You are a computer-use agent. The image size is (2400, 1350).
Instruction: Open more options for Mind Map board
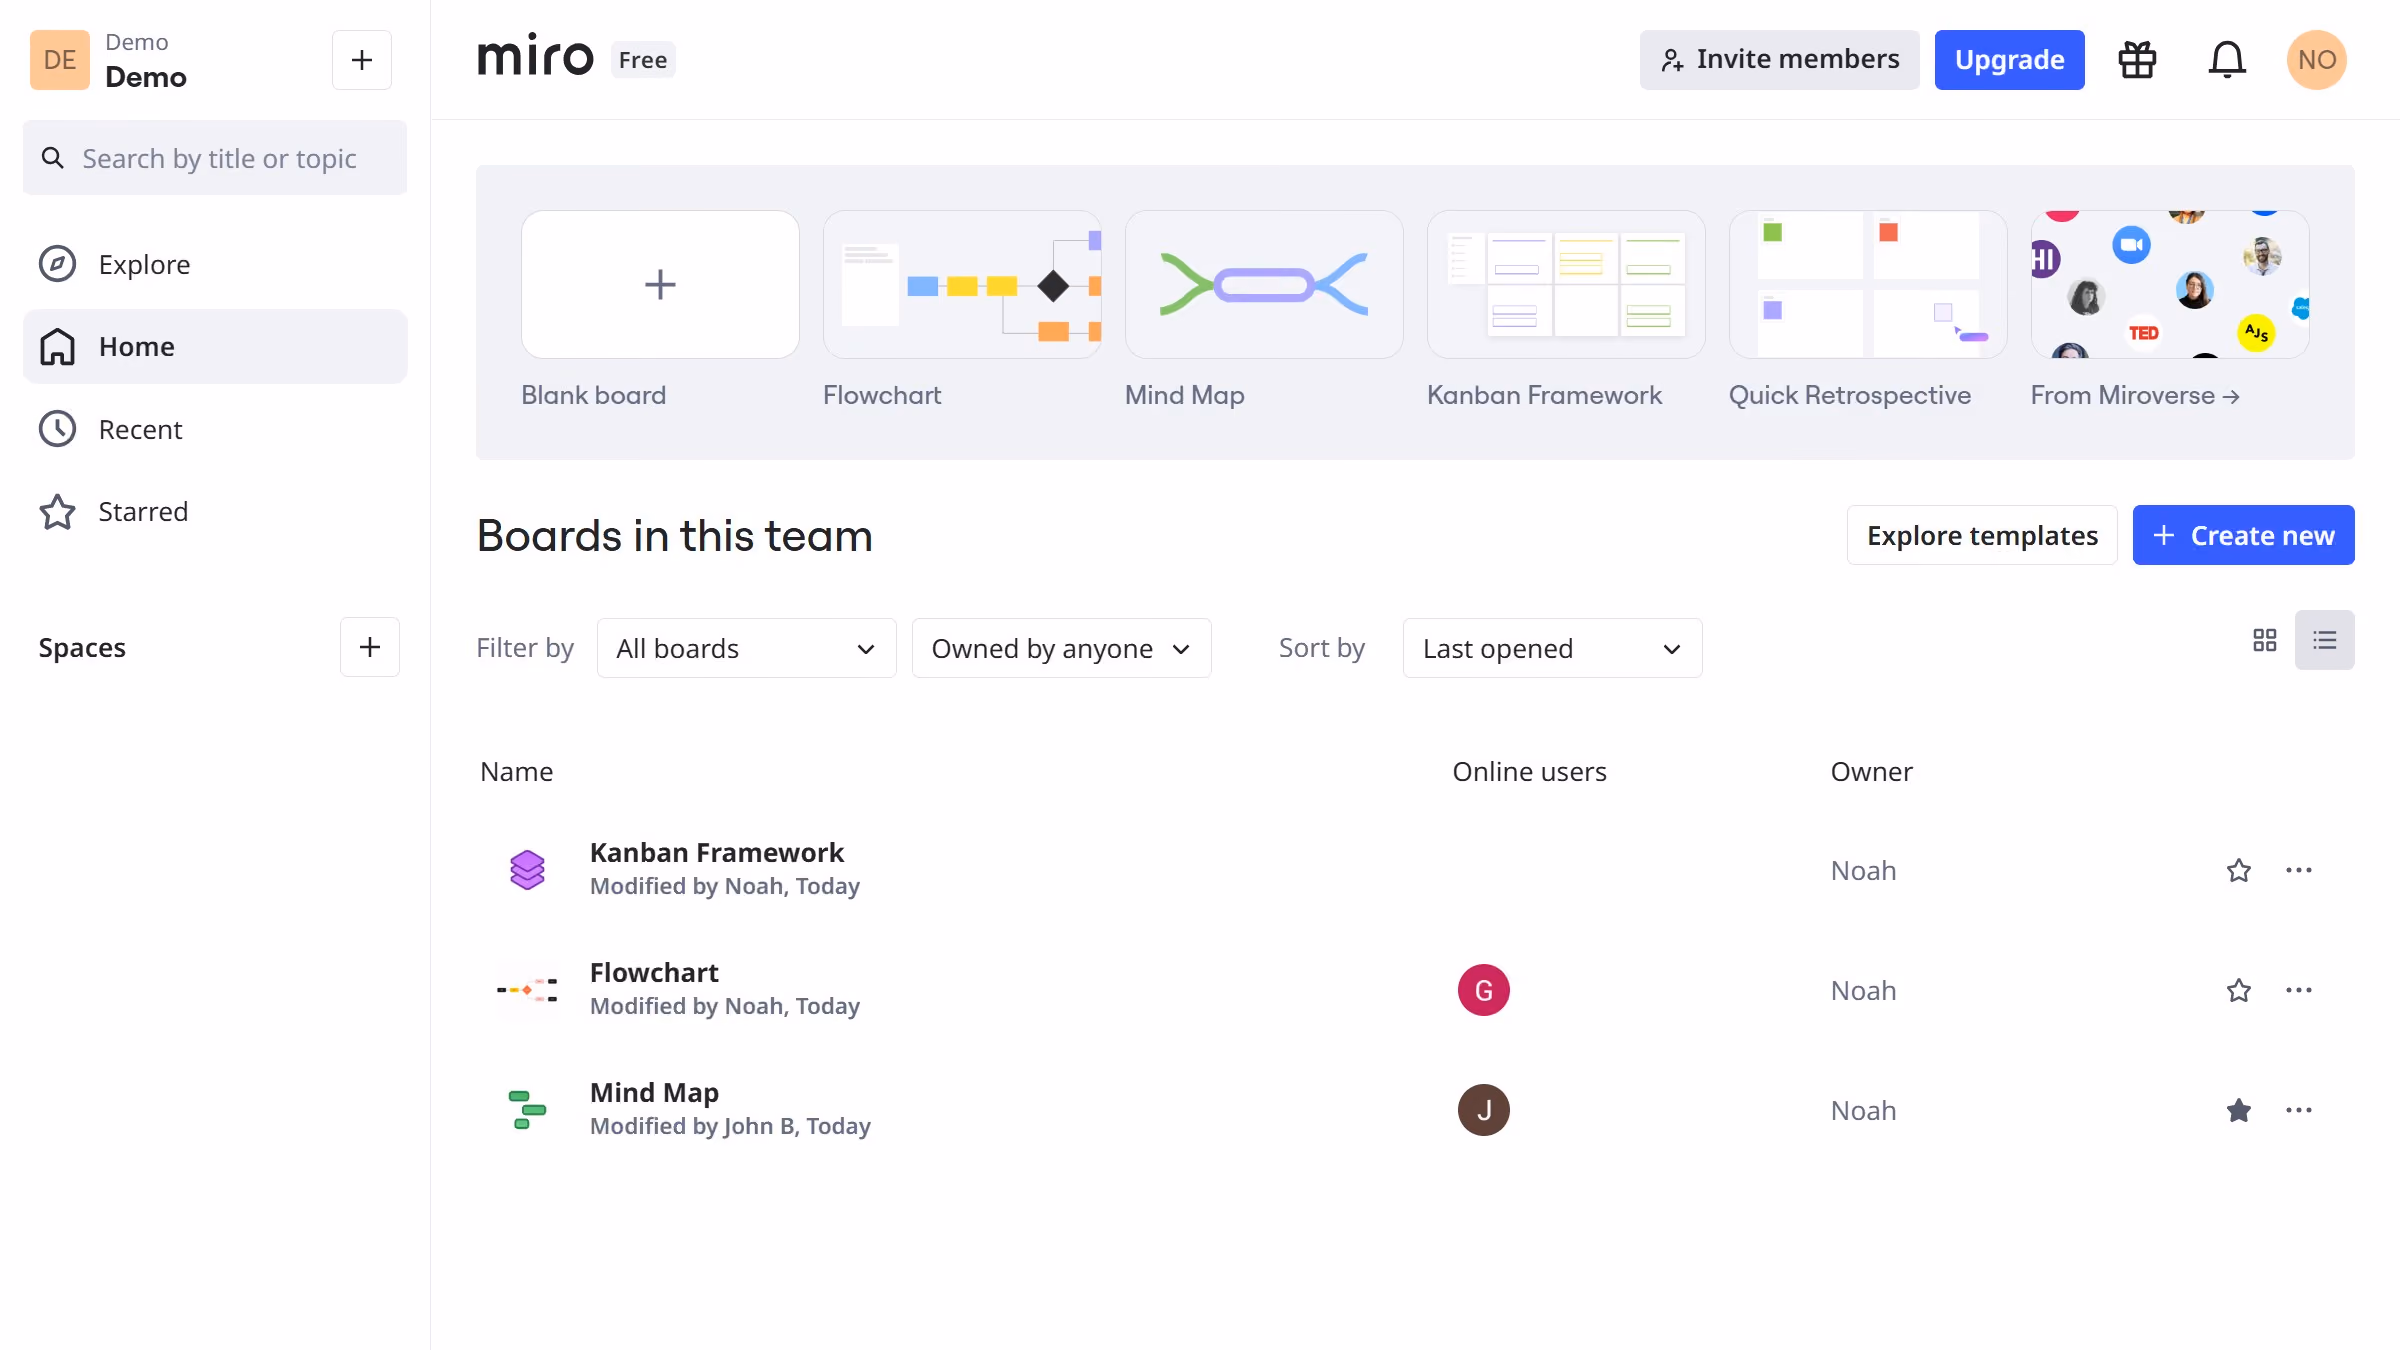pyautogui.click(x=2298, y=1110)
